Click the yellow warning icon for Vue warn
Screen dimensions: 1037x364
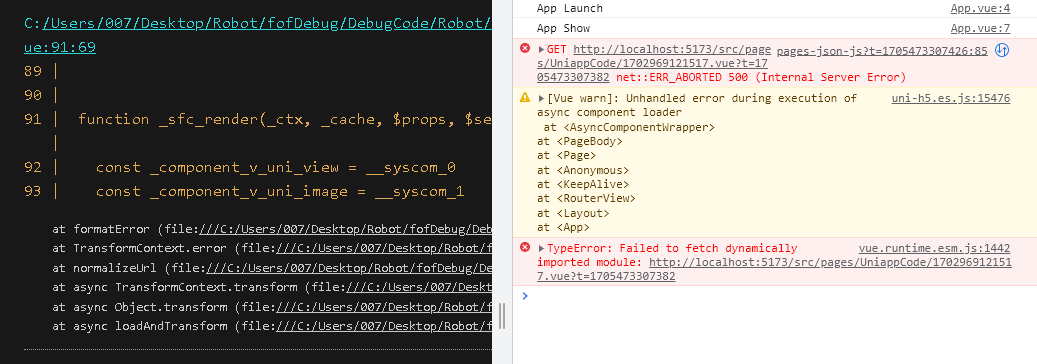pyautogui.click(x=525, y=97)
